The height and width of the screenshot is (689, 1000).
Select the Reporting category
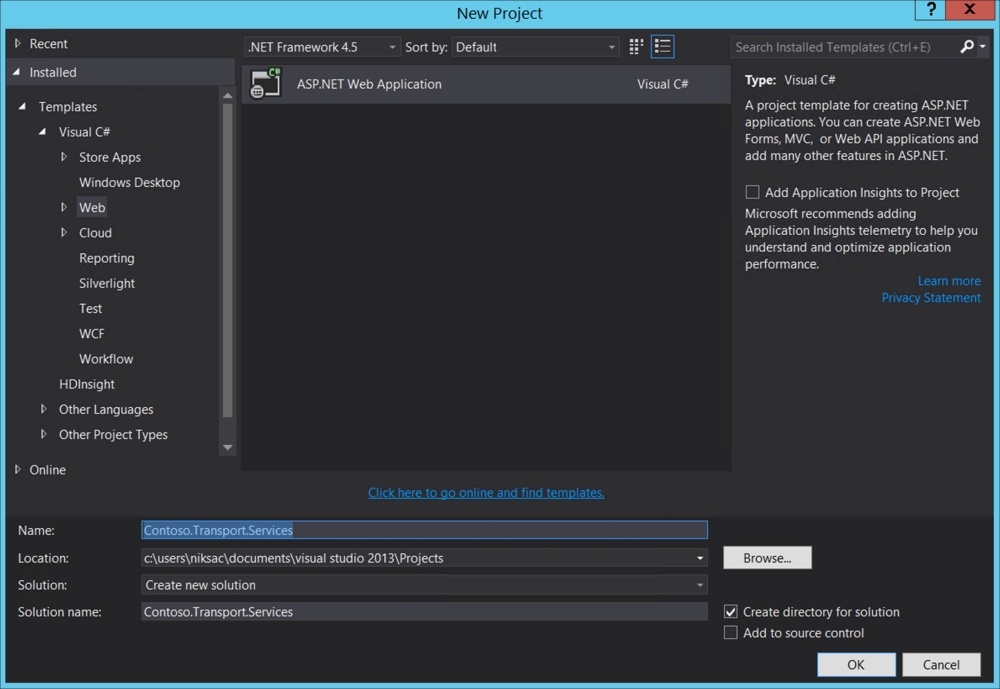pos(107,258)
